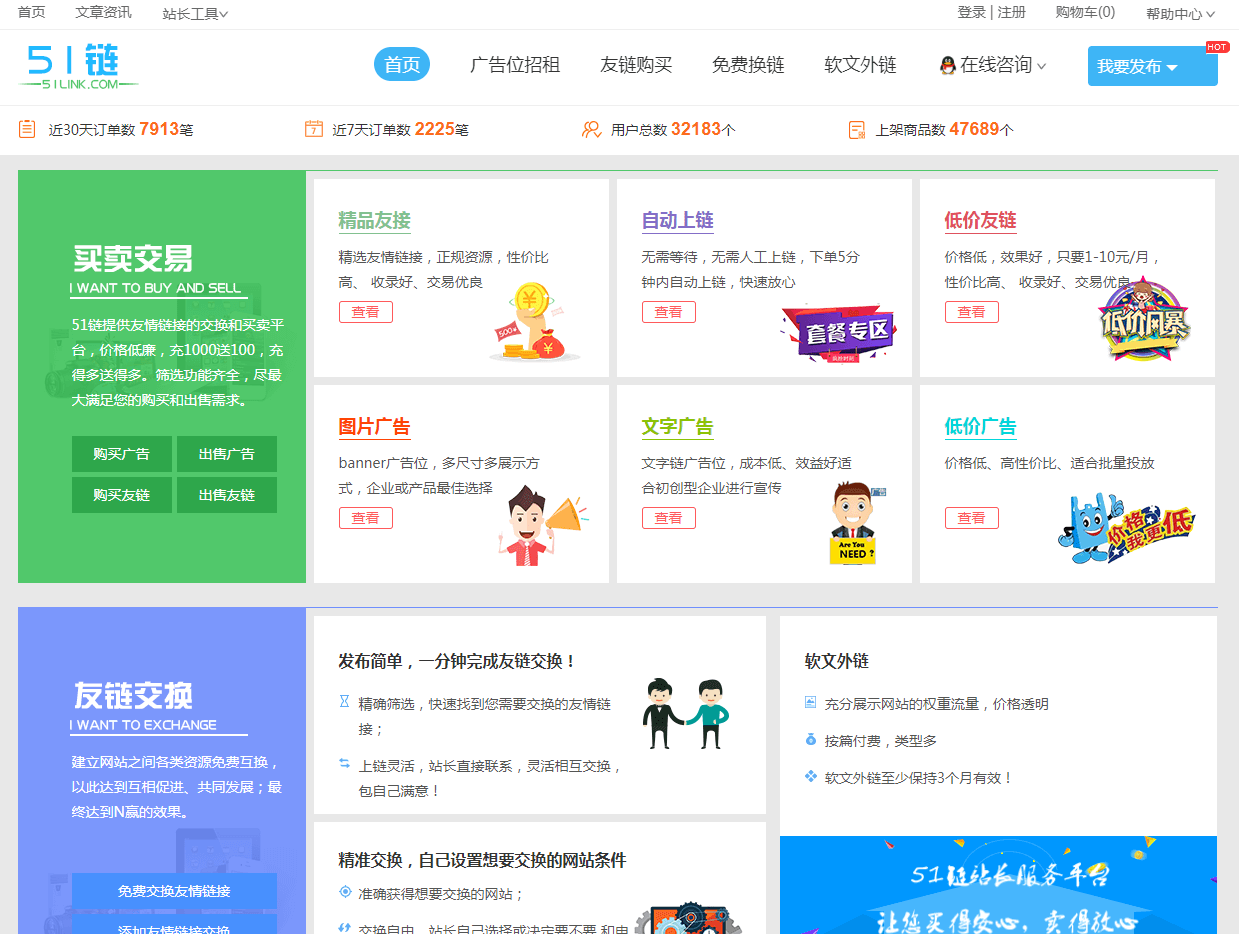Click the 51链站长服务平台 banner
The height and width of the screenshot is (934, 1239).
[997, 885]
